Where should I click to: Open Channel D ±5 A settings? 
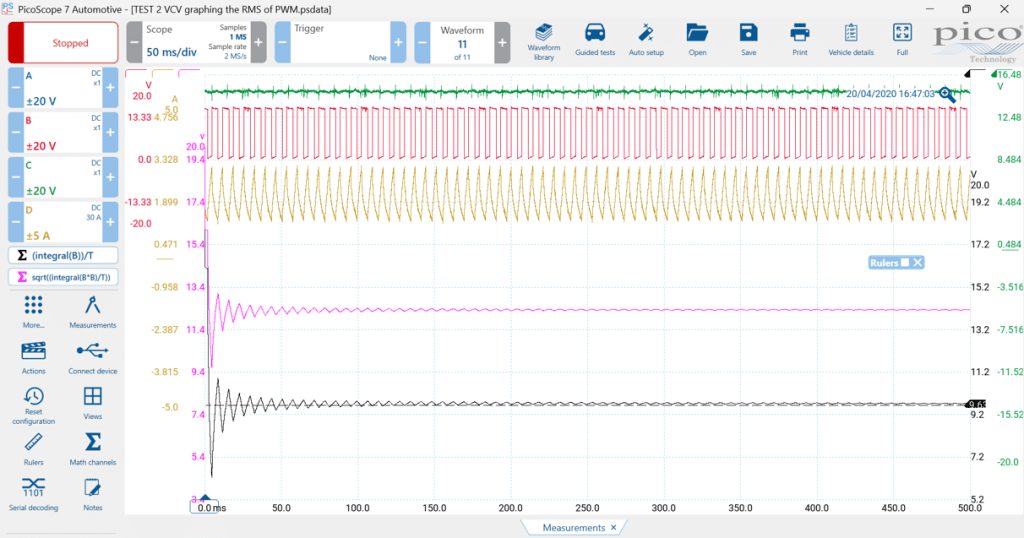click(x=63, y=222)
